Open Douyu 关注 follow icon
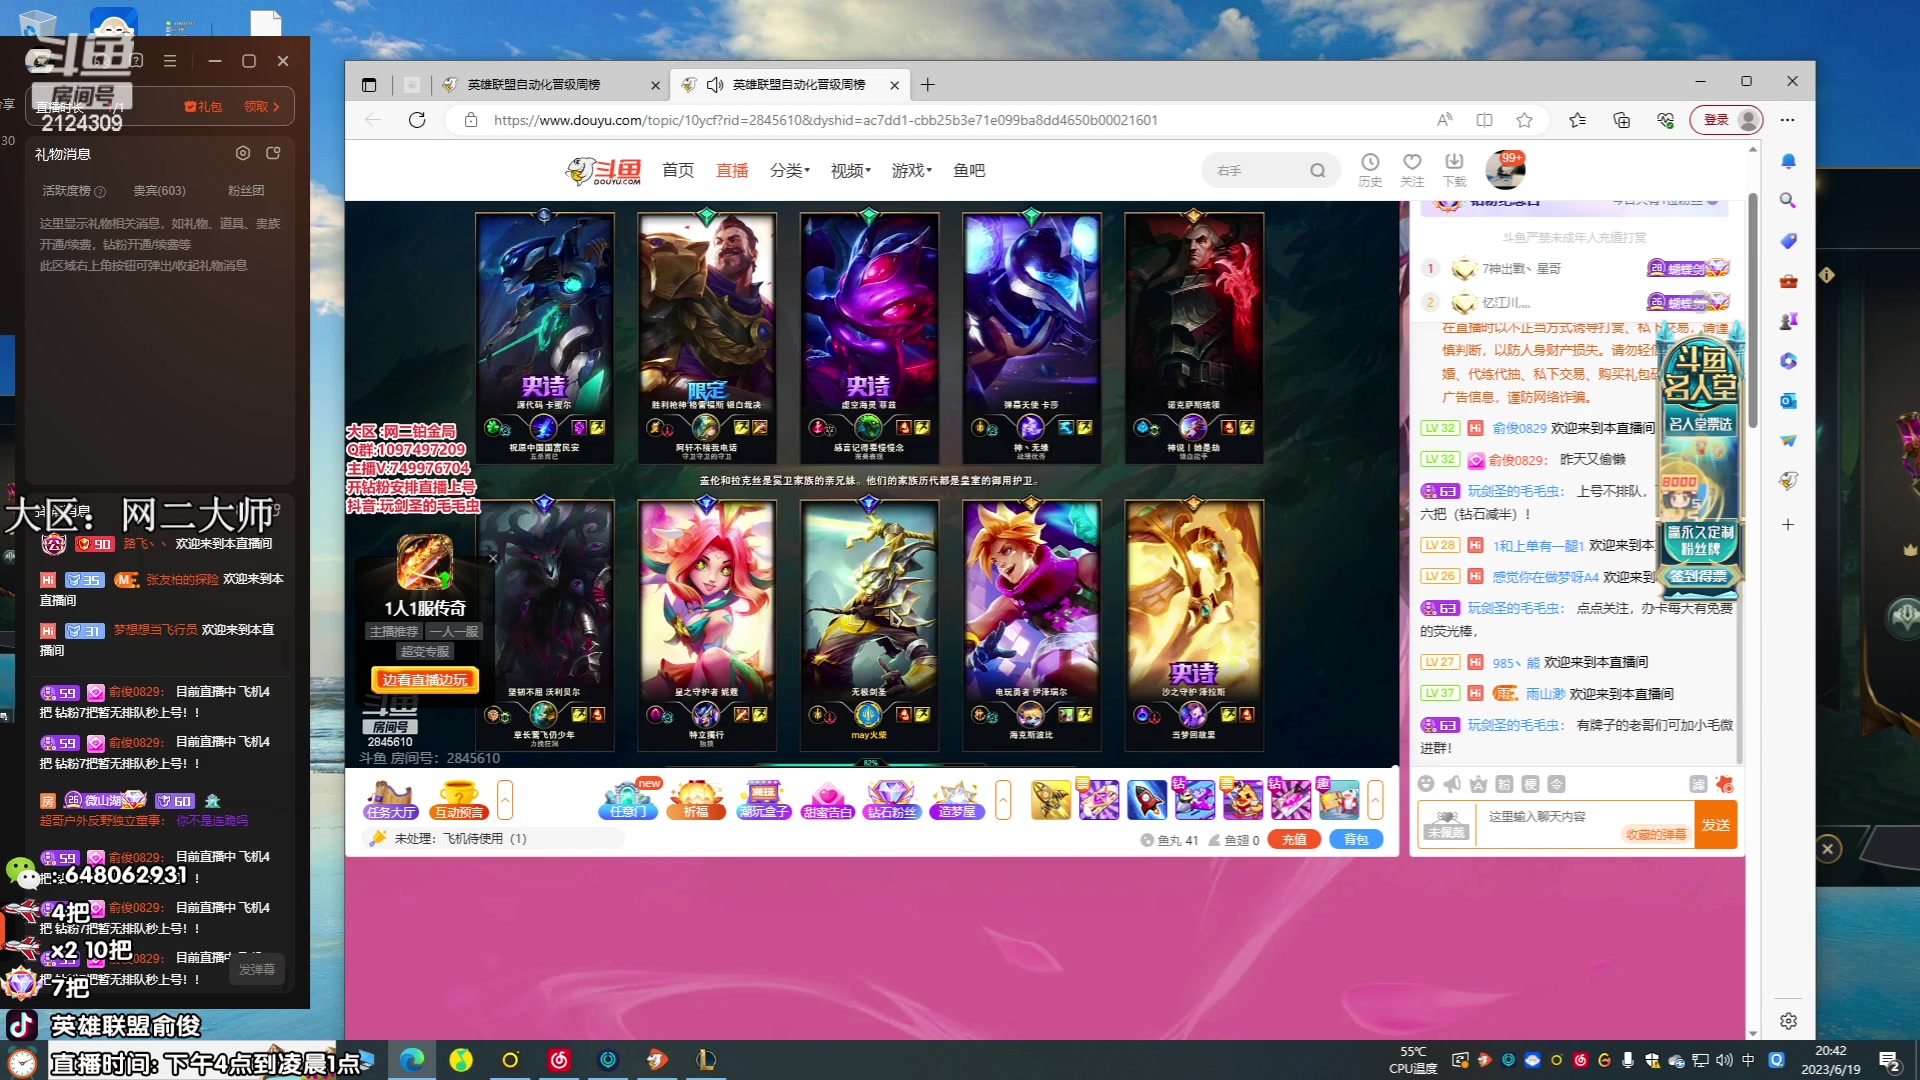Viewport: 1920px width, 1080px height. click(x=1412, y=170)
